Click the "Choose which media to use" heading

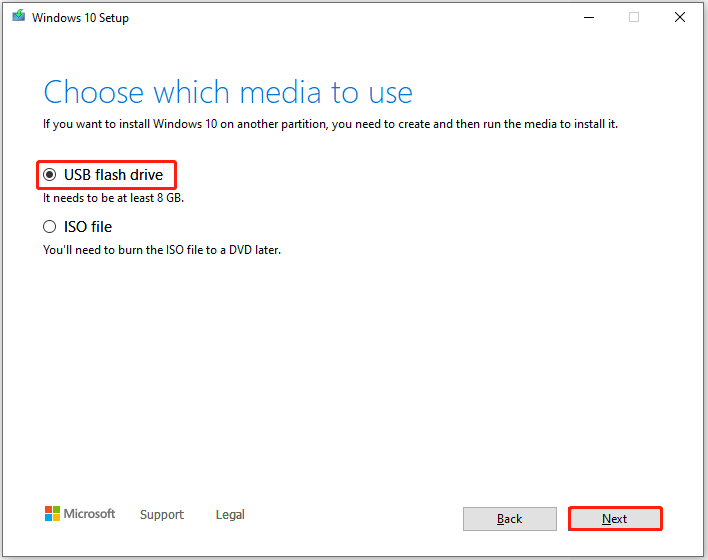pos(228,93)
